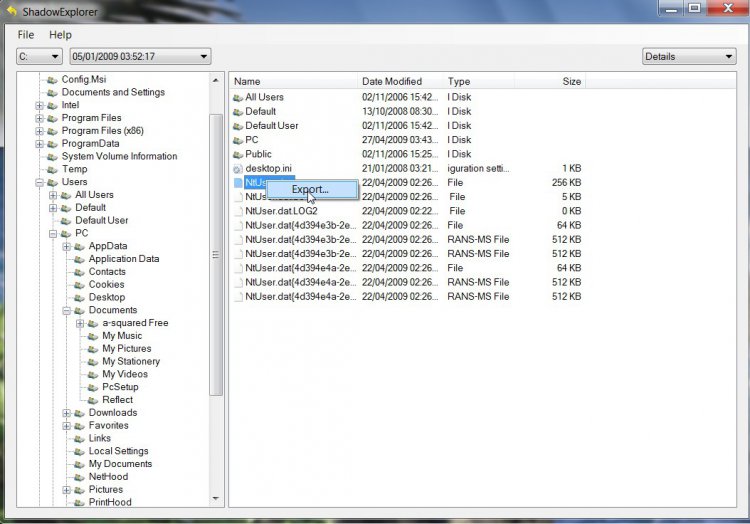This screenshot has height=524, width=750.
Task: Expand All Users in the tree
Action: pyautogui.click(x=53, y=195)
